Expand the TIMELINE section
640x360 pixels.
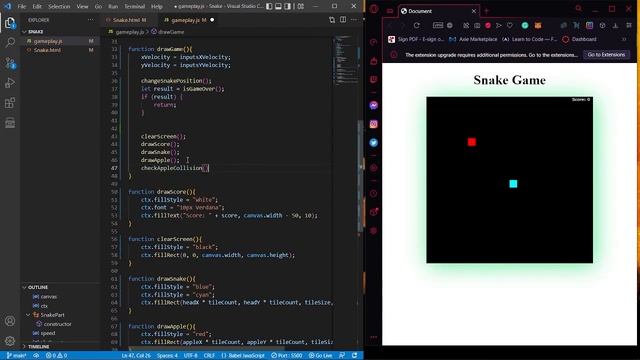click(x=59, y=347)
